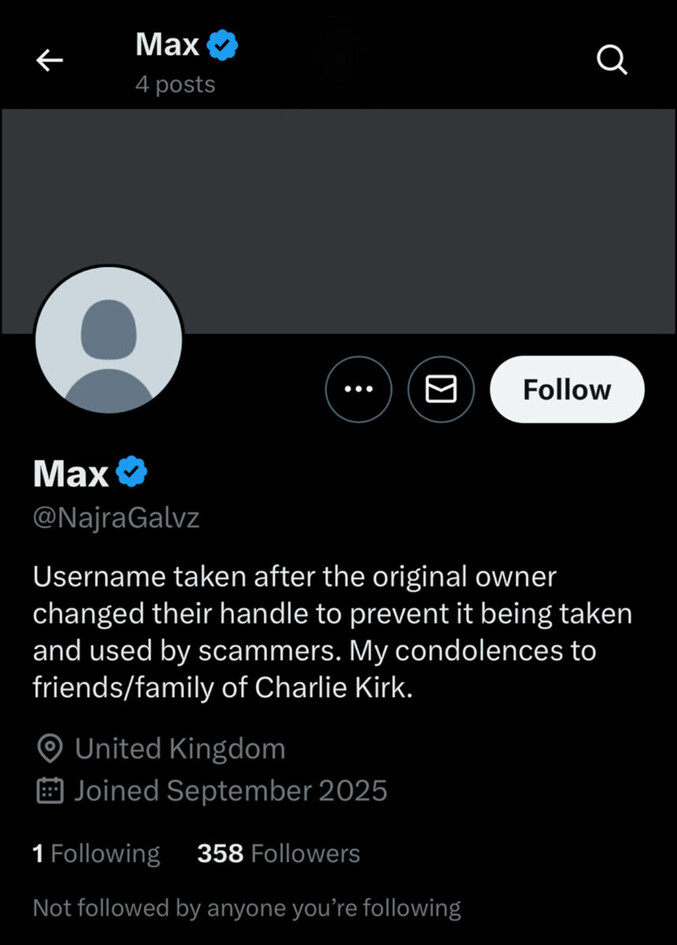
Task: Open the default profile avatar picture
Action: (x=109, y=340)
